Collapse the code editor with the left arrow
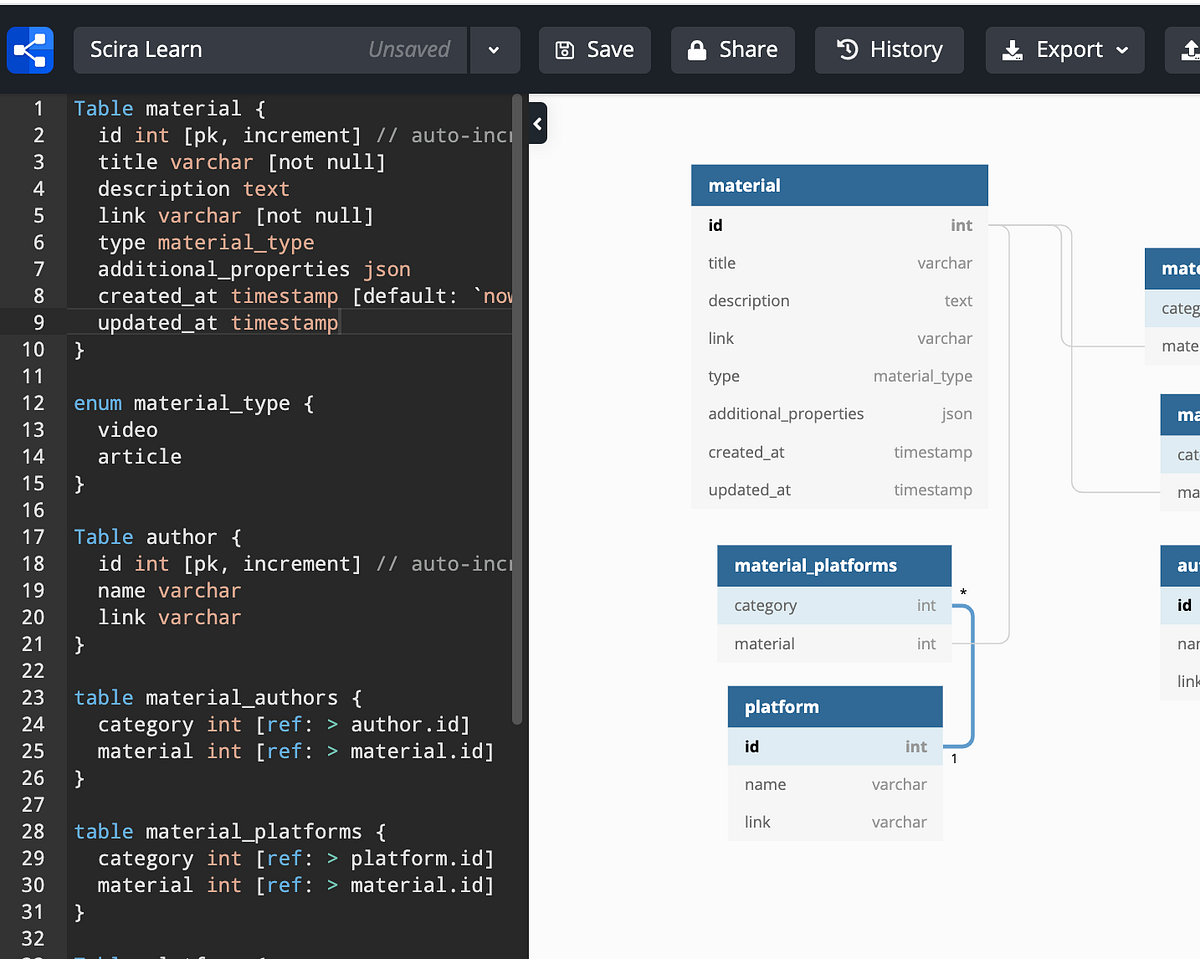1200x959 pixels. pos(536,123)
